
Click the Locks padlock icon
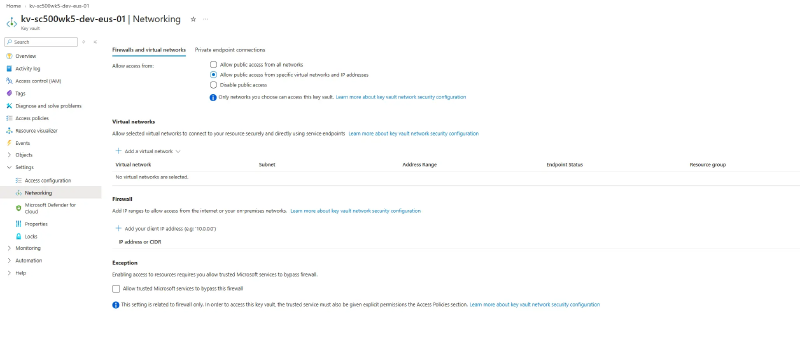pos(19,237)
